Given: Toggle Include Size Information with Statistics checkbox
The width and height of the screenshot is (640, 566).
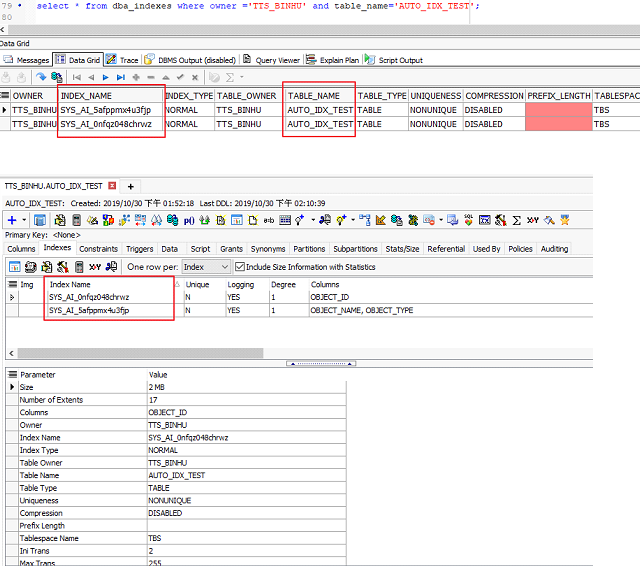Looking at the screenshot, I should point(240,267).
